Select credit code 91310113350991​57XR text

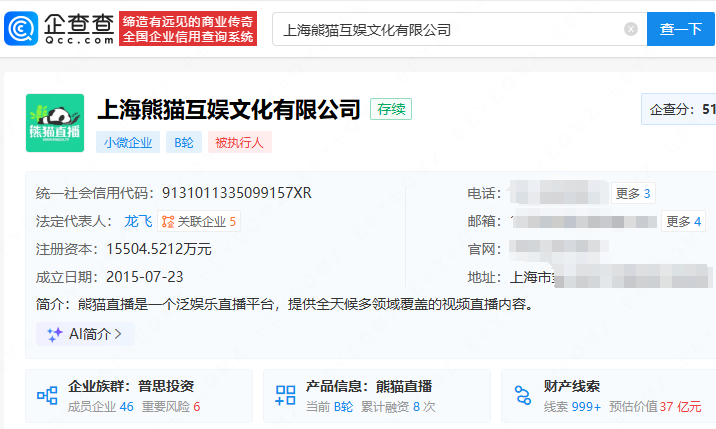[x=237, y=193]
